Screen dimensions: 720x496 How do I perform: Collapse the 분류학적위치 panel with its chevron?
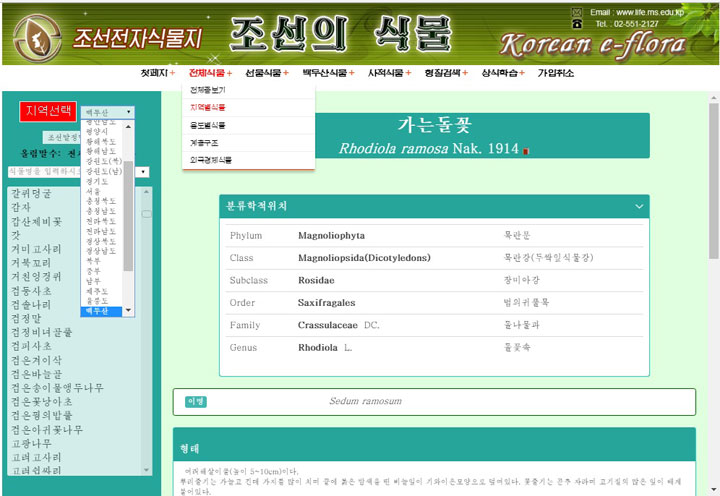click(639, 207)
